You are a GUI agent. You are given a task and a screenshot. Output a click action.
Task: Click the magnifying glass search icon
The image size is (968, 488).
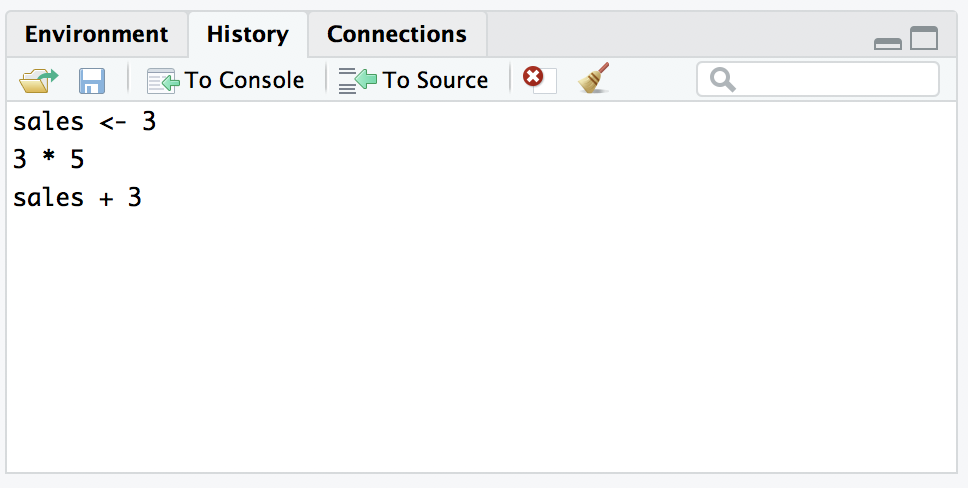point(722,80)
